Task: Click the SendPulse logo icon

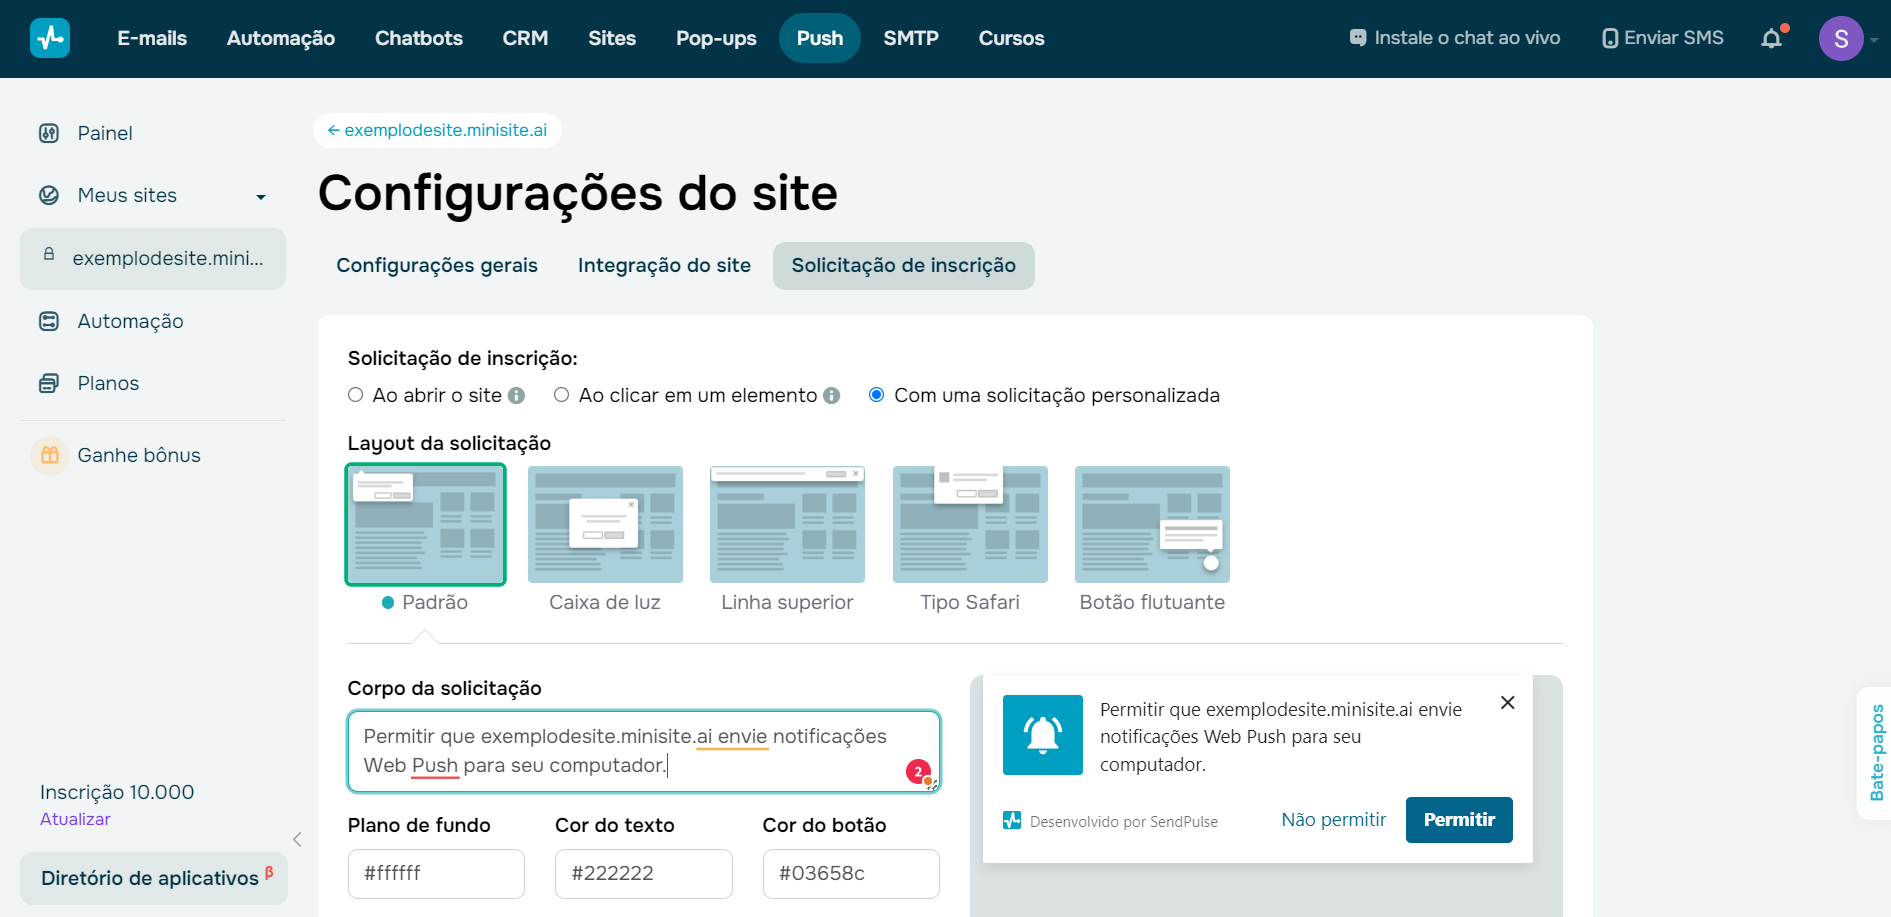Action: (50, 37)
